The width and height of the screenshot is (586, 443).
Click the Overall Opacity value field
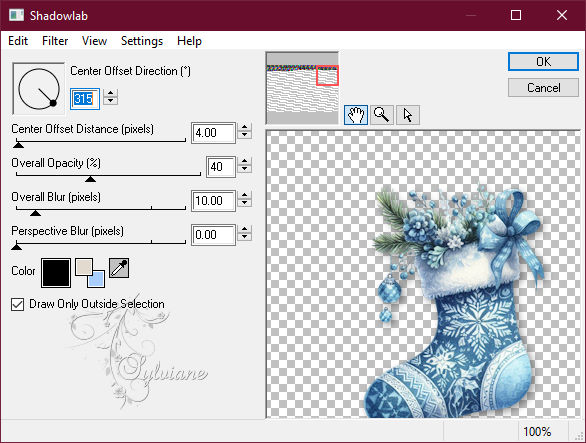pyautogui.click(x=221, y=167)
